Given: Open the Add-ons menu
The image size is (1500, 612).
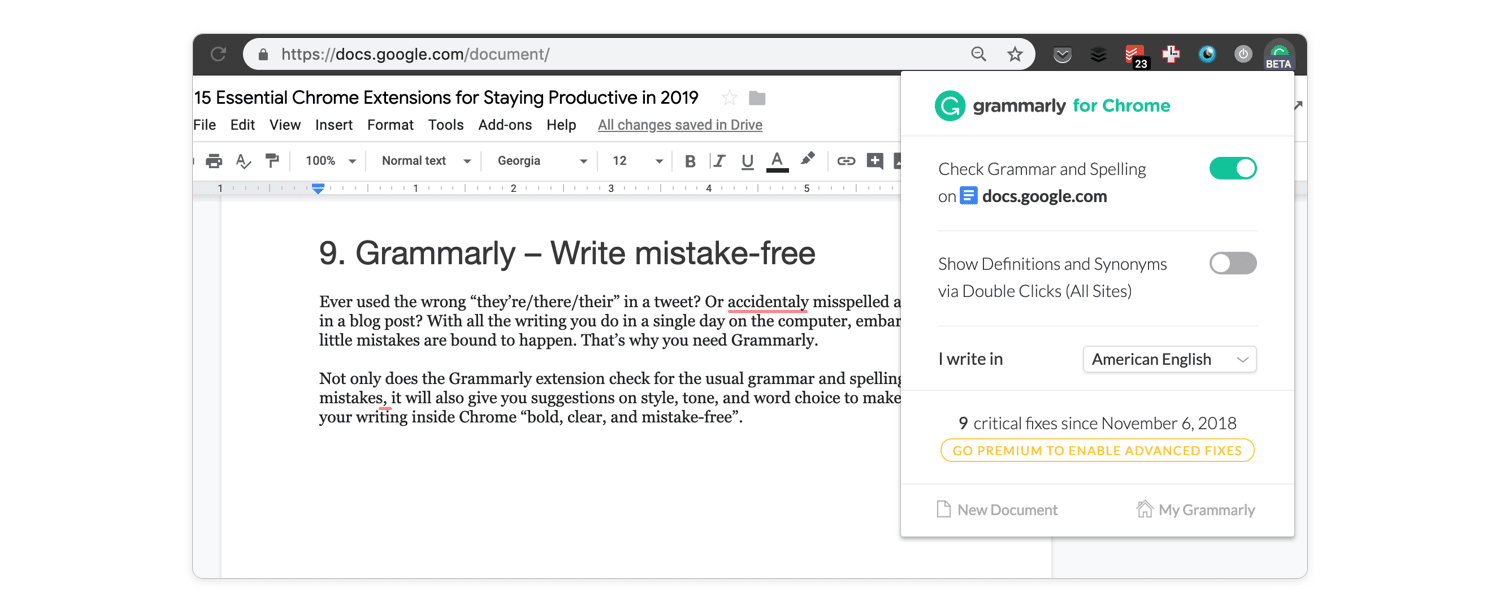Looking at the screenshot, I should (x=505, y=124).
